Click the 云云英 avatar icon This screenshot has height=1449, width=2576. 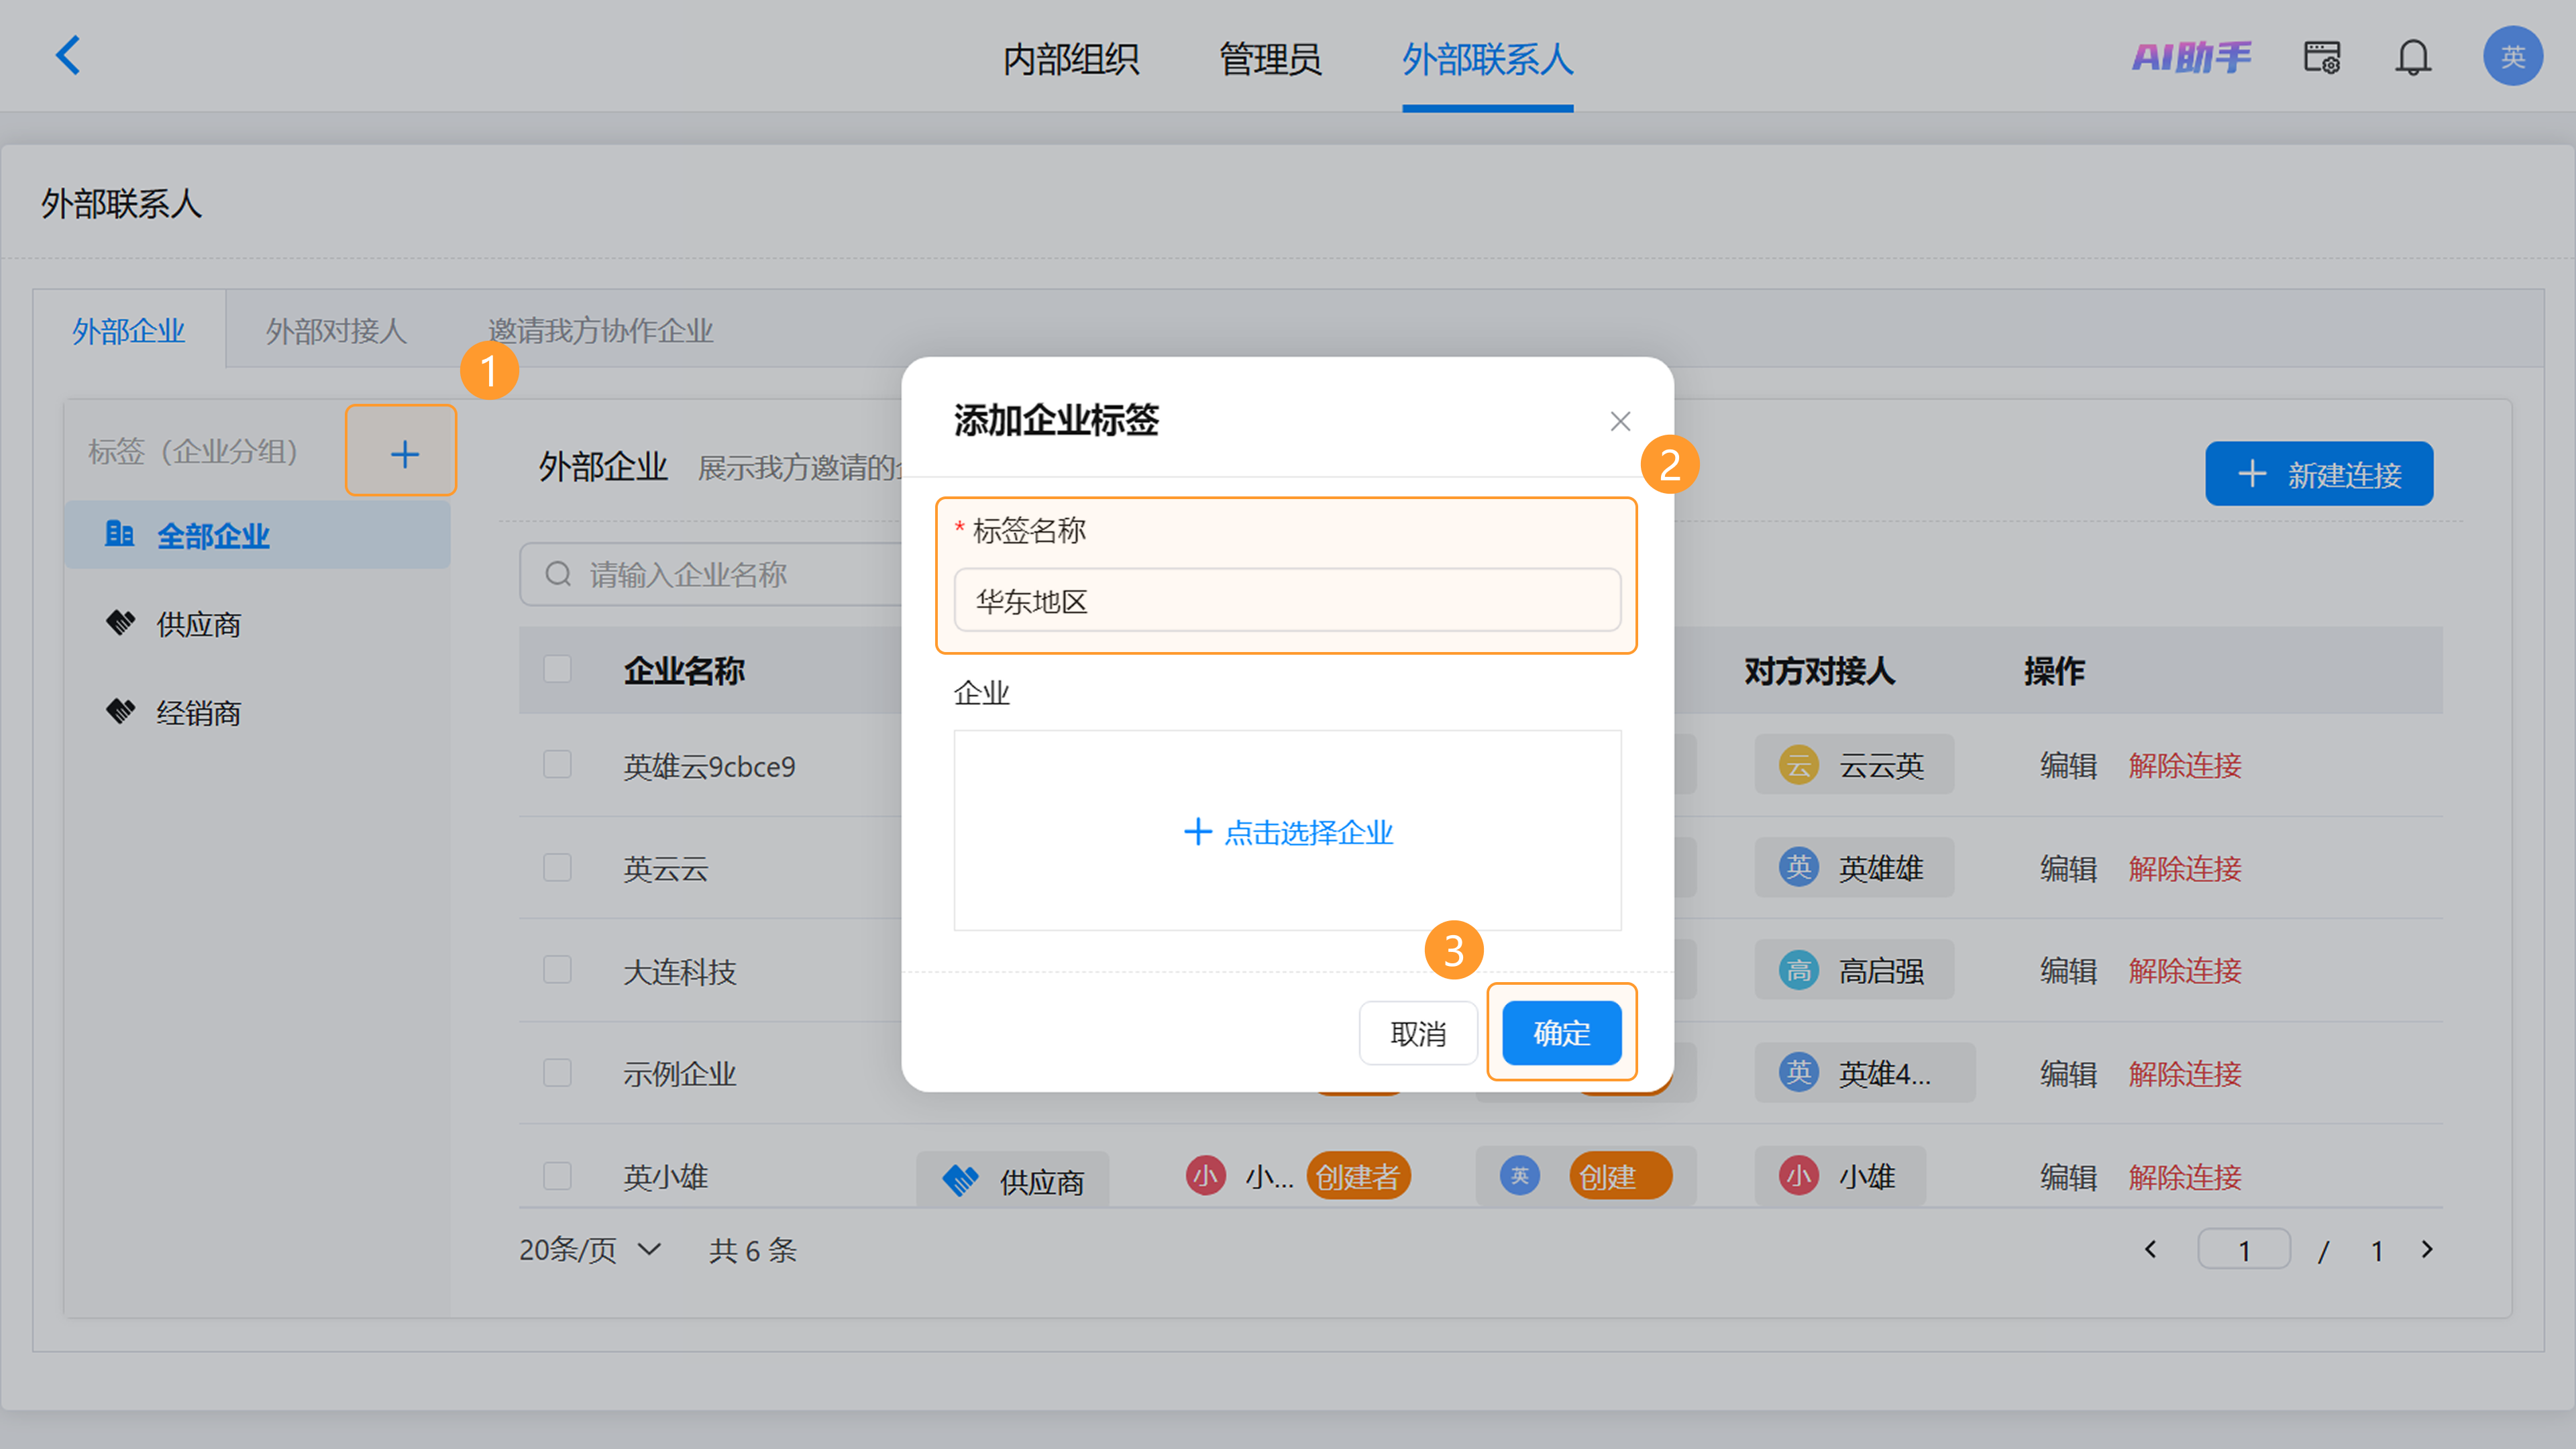(x=1798, y=766)
